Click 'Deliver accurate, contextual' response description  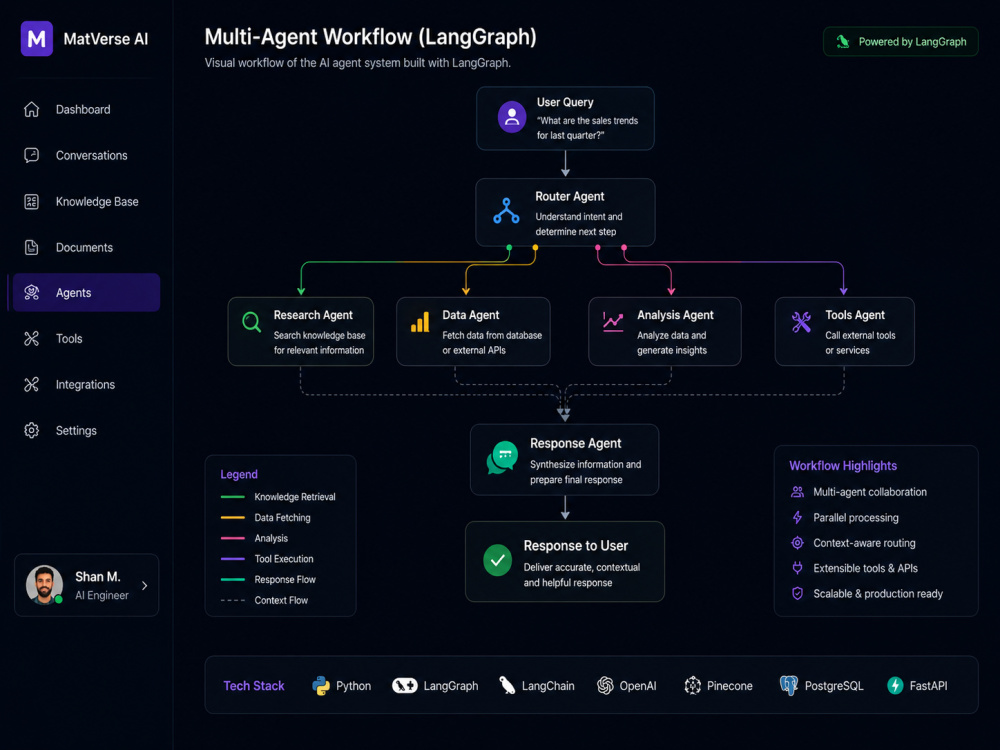(x=582, y=568)
